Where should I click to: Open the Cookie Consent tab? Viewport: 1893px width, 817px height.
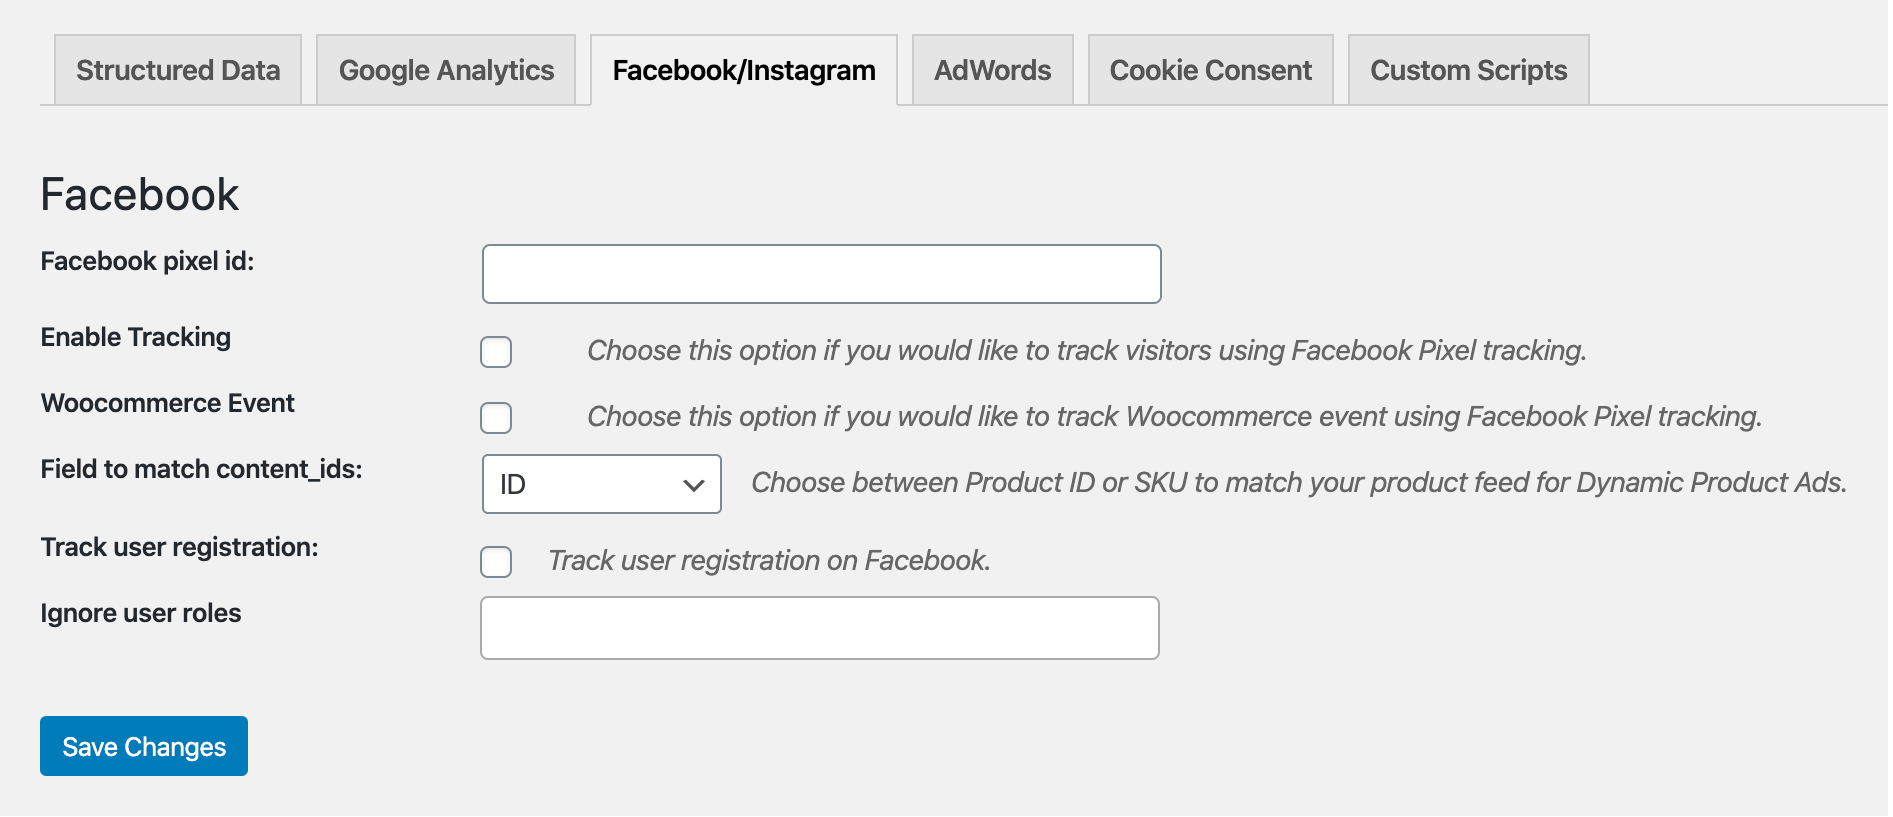point(1210,70)
